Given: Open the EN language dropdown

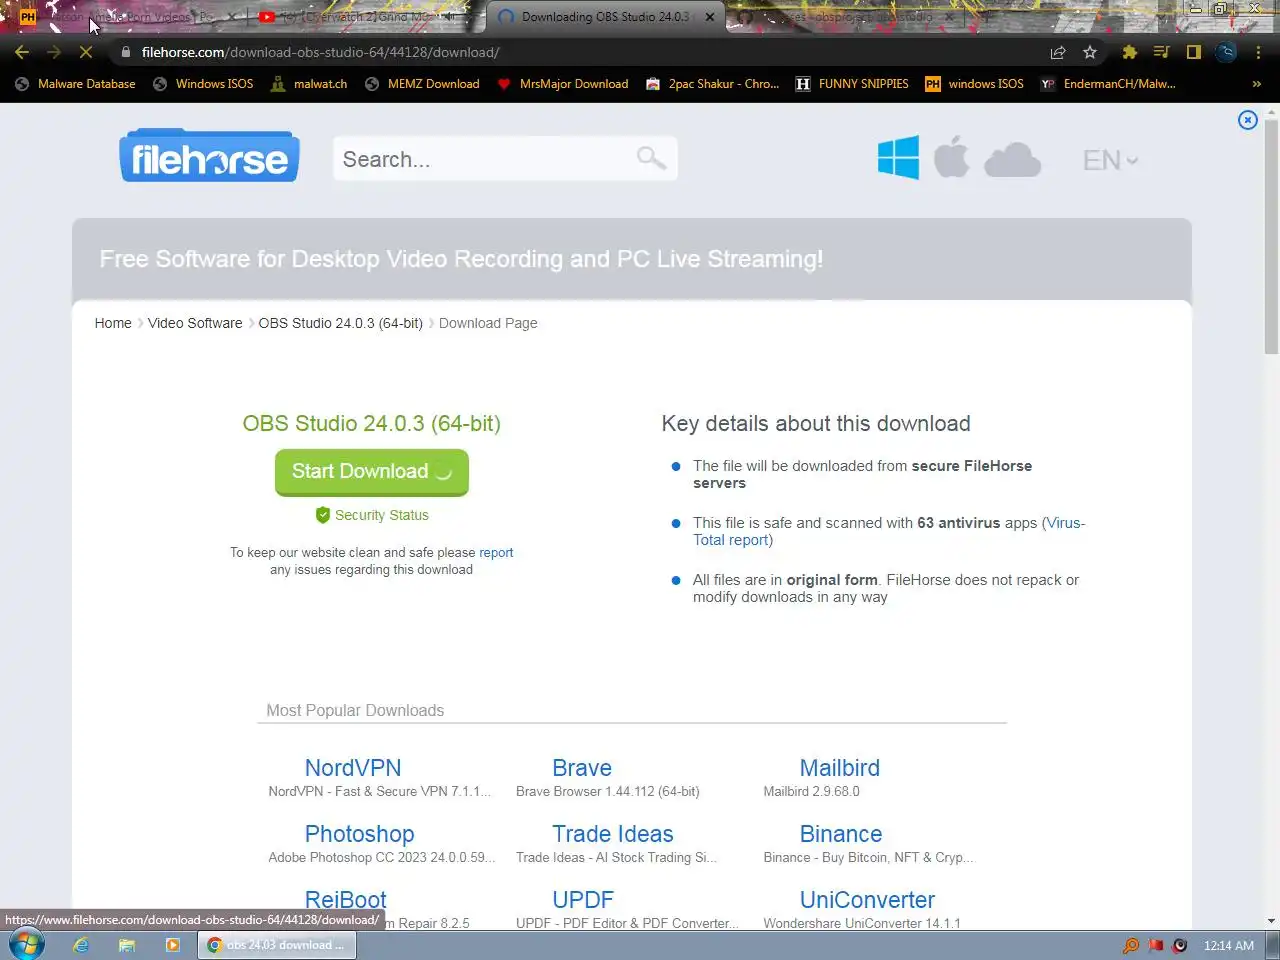Looking at the screenshot, I should 1110,160.
